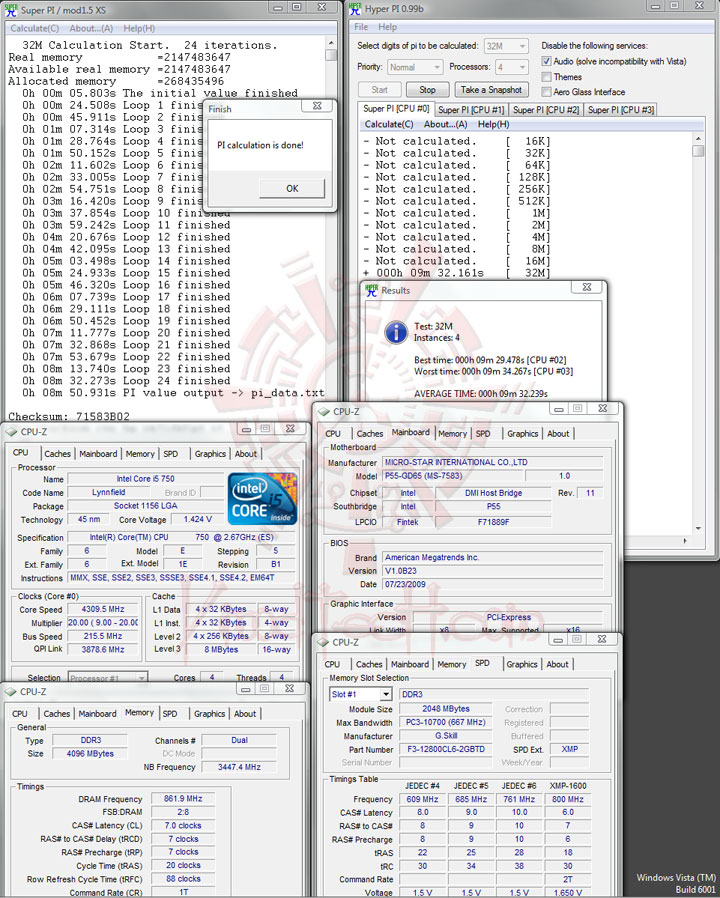The height and width of the screenshot is (898, 720).
Task: Click the CPU-Z icon in Mainboard window title
Action: pyautogui.click(x=324, y=412)
